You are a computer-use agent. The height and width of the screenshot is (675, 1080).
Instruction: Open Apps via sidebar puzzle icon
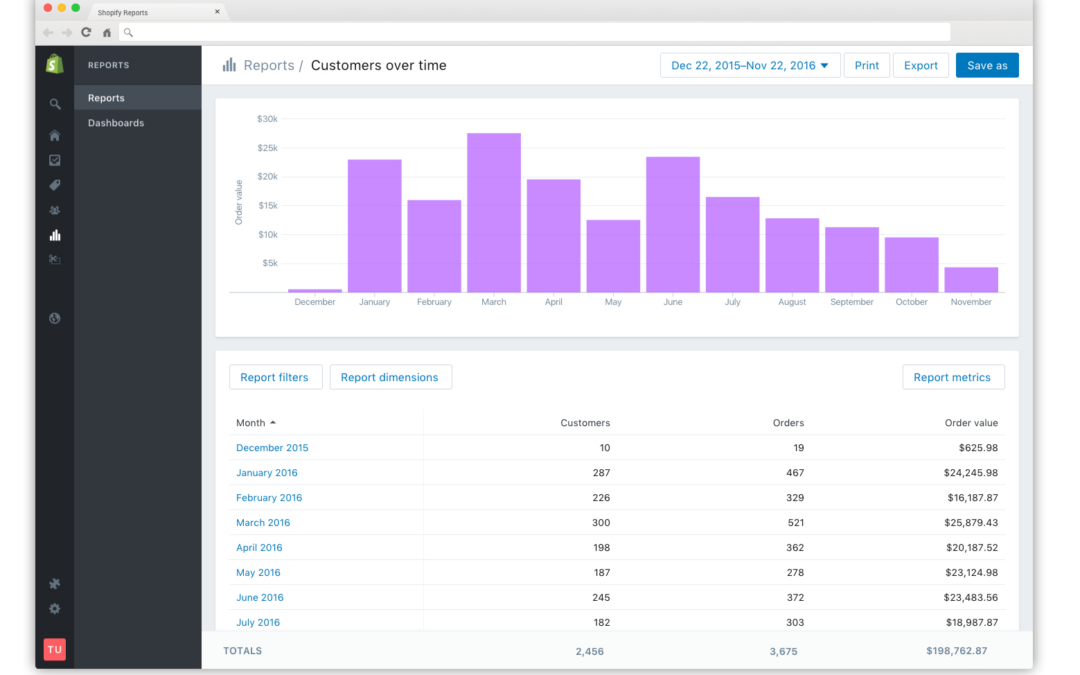54,584
